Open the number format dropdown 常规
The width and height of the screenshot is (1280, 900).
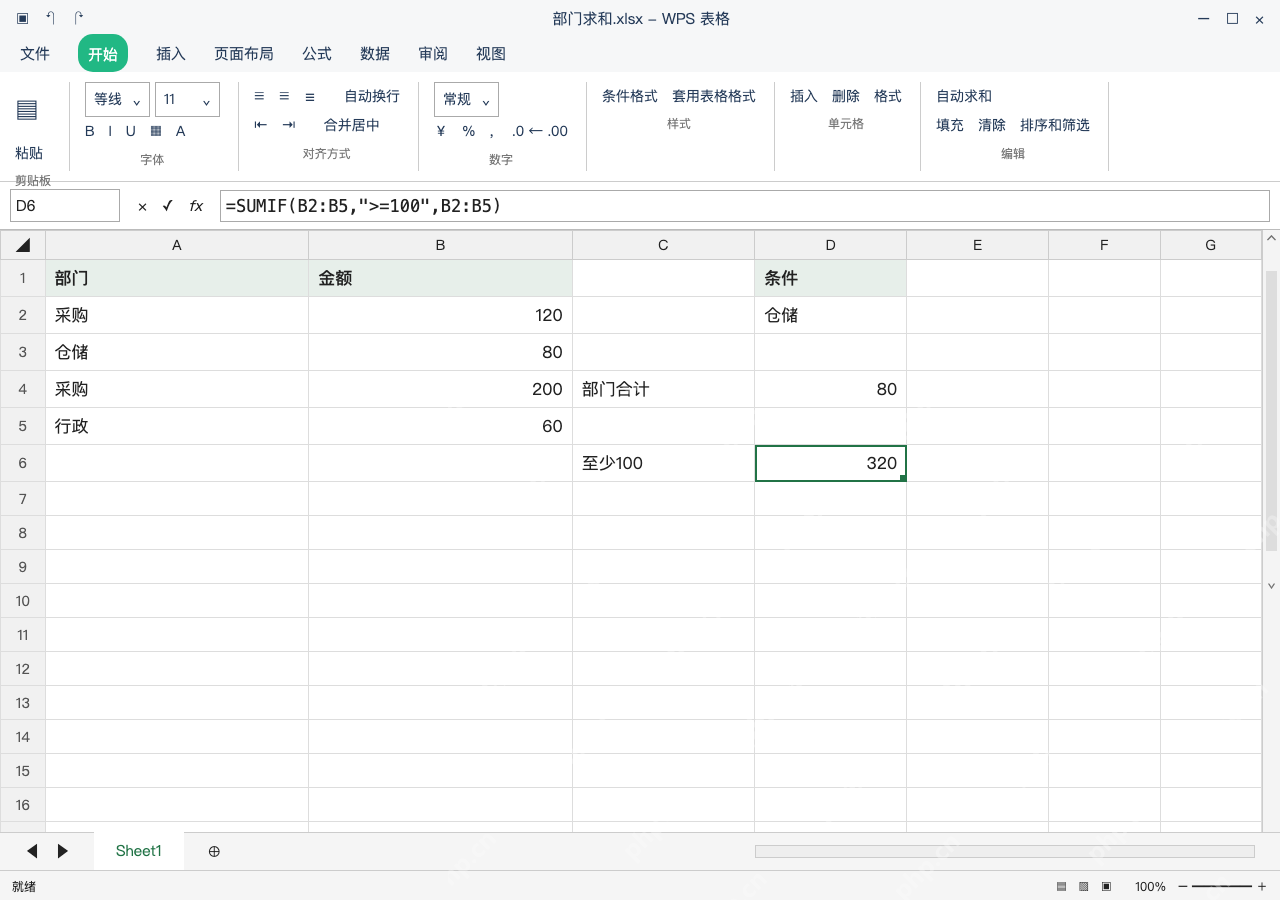(466, 99)
